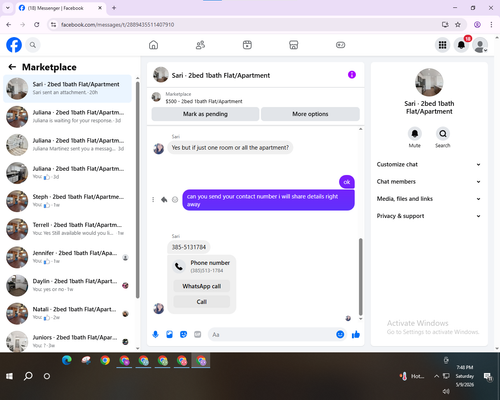Open Daylin yes or no conversation
Image resolution: width=500 pixels, height=400 pixels.
(x=67, y=285)
